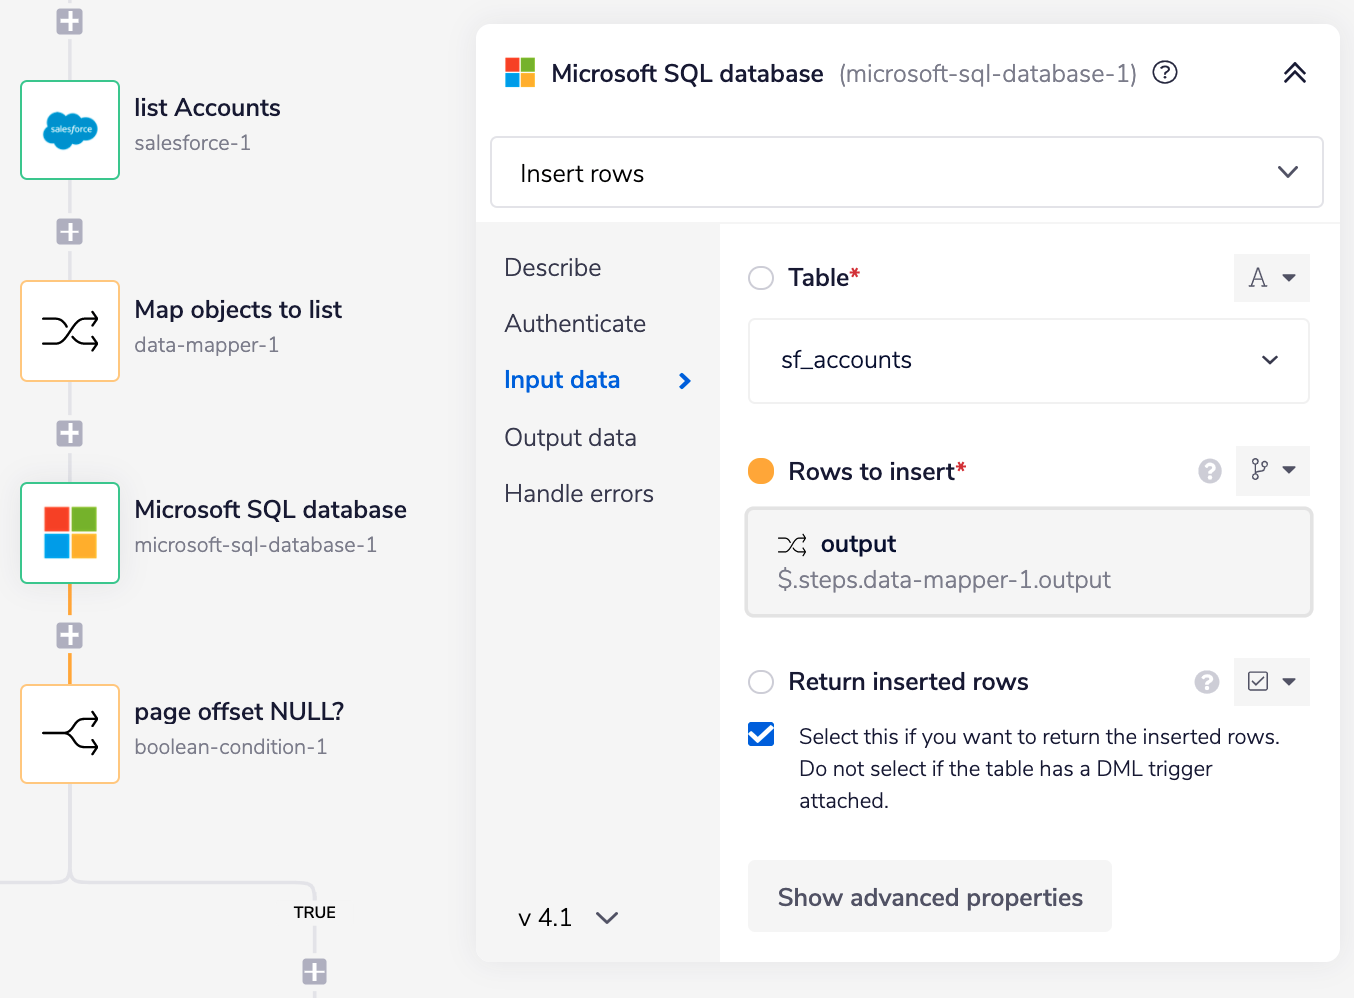
Task: Open the v 4.1 version selector
Action: [568, 918]
